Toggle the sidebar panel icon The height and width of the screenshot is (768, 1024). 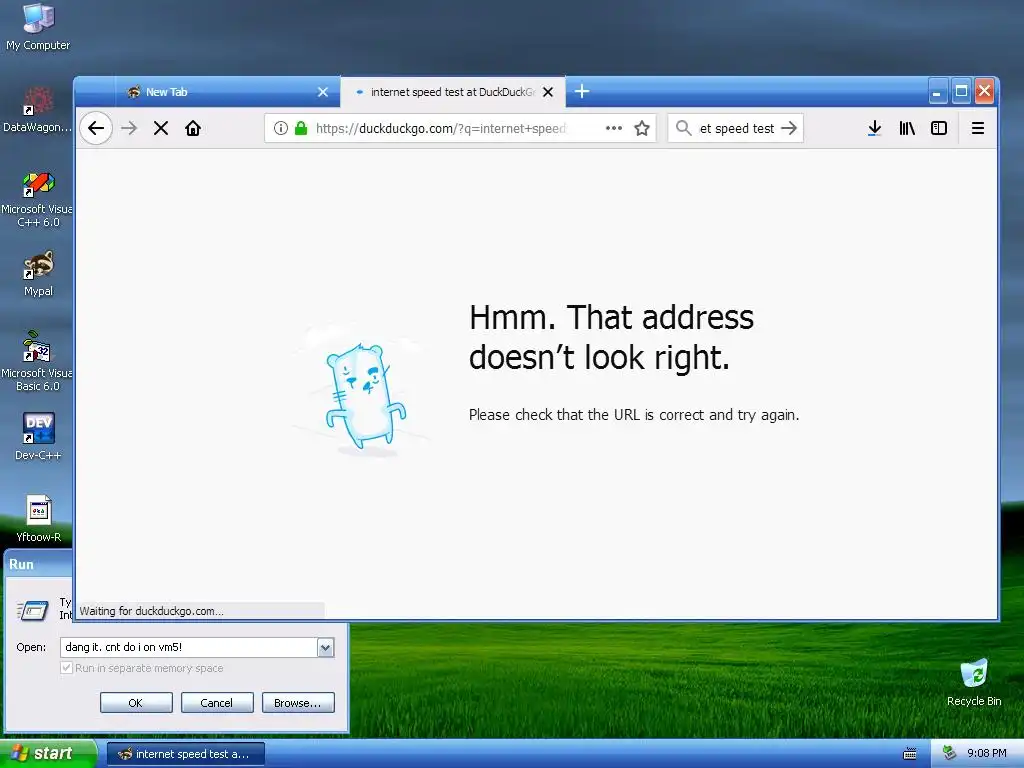938,128
